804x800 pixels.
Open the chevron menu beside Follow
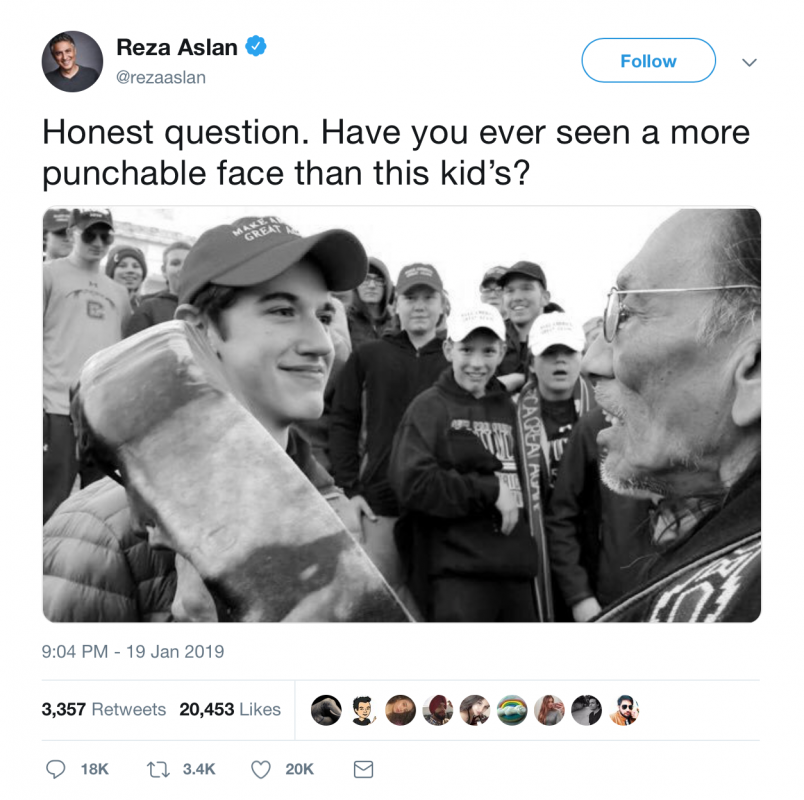pos(749,62)
